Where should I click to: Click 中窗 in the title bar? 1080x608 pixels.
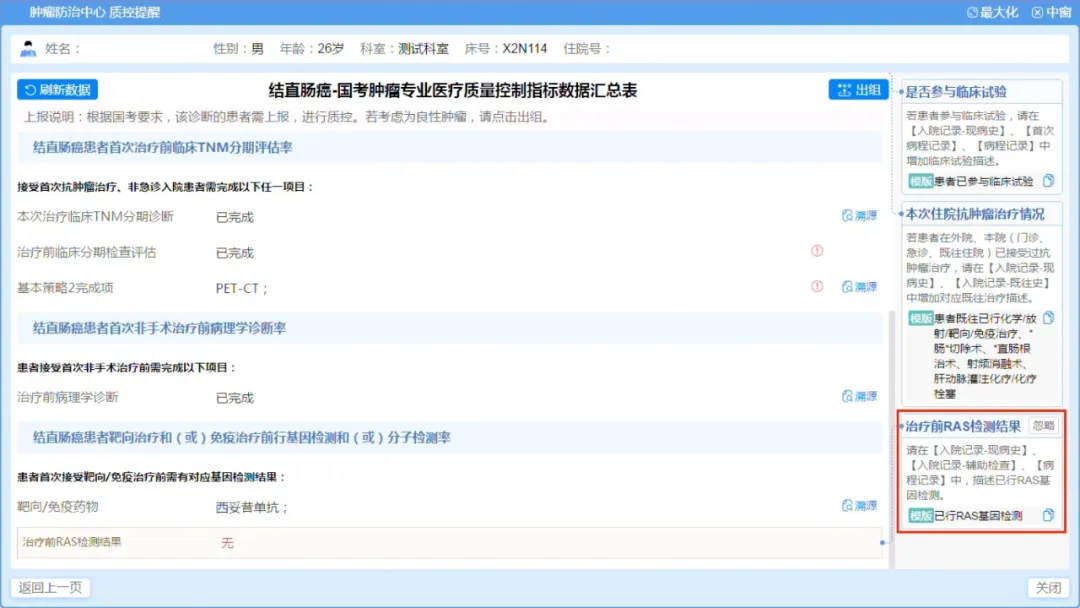[x=1051, y=12]
